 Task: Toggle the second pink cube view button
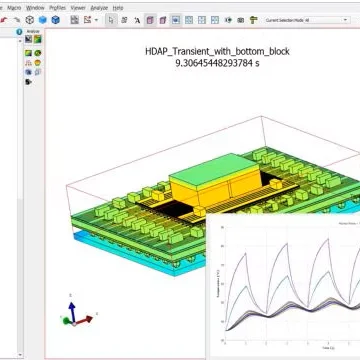(163, 20)
